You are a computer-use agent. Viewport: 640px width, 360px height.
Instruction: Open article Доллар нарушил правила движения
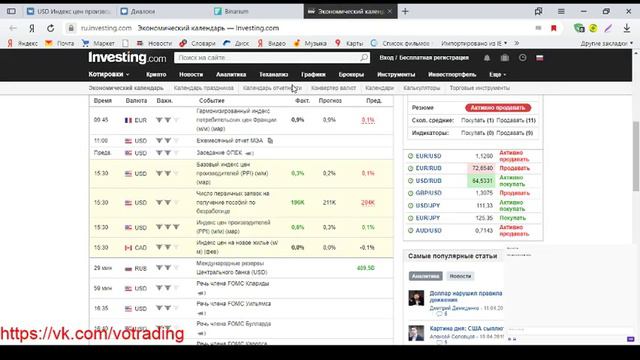point(466,296)
